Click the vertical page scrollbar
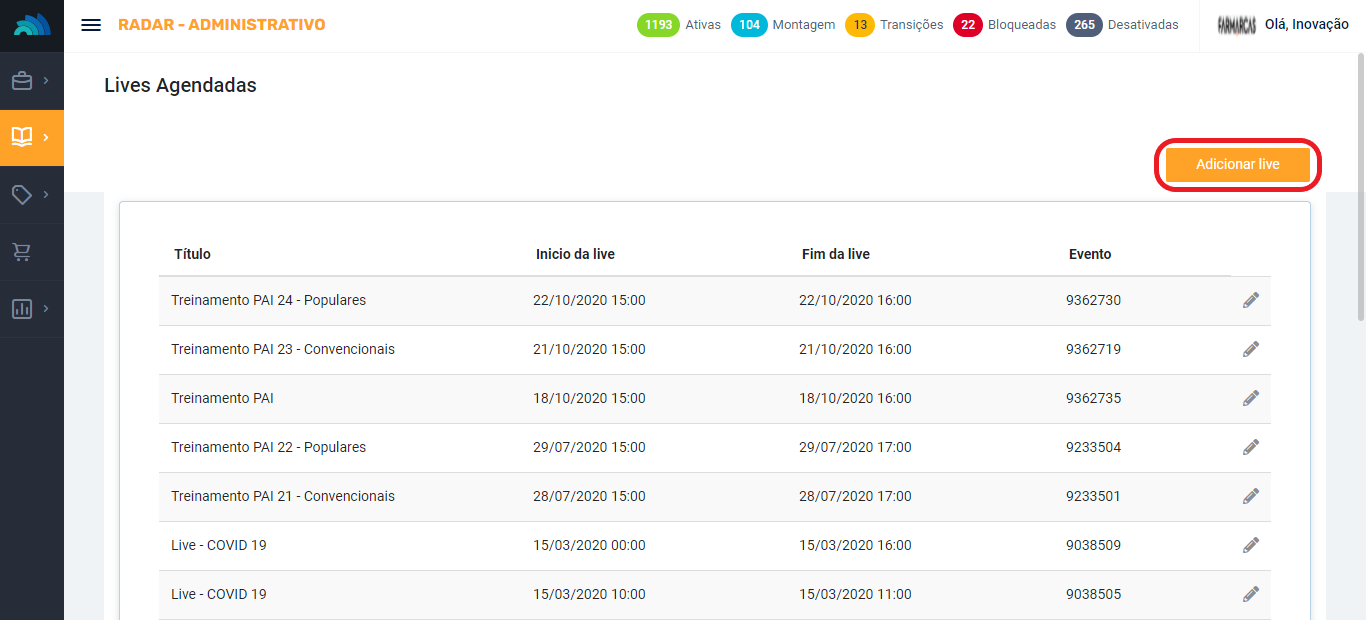 [1360, 190]
